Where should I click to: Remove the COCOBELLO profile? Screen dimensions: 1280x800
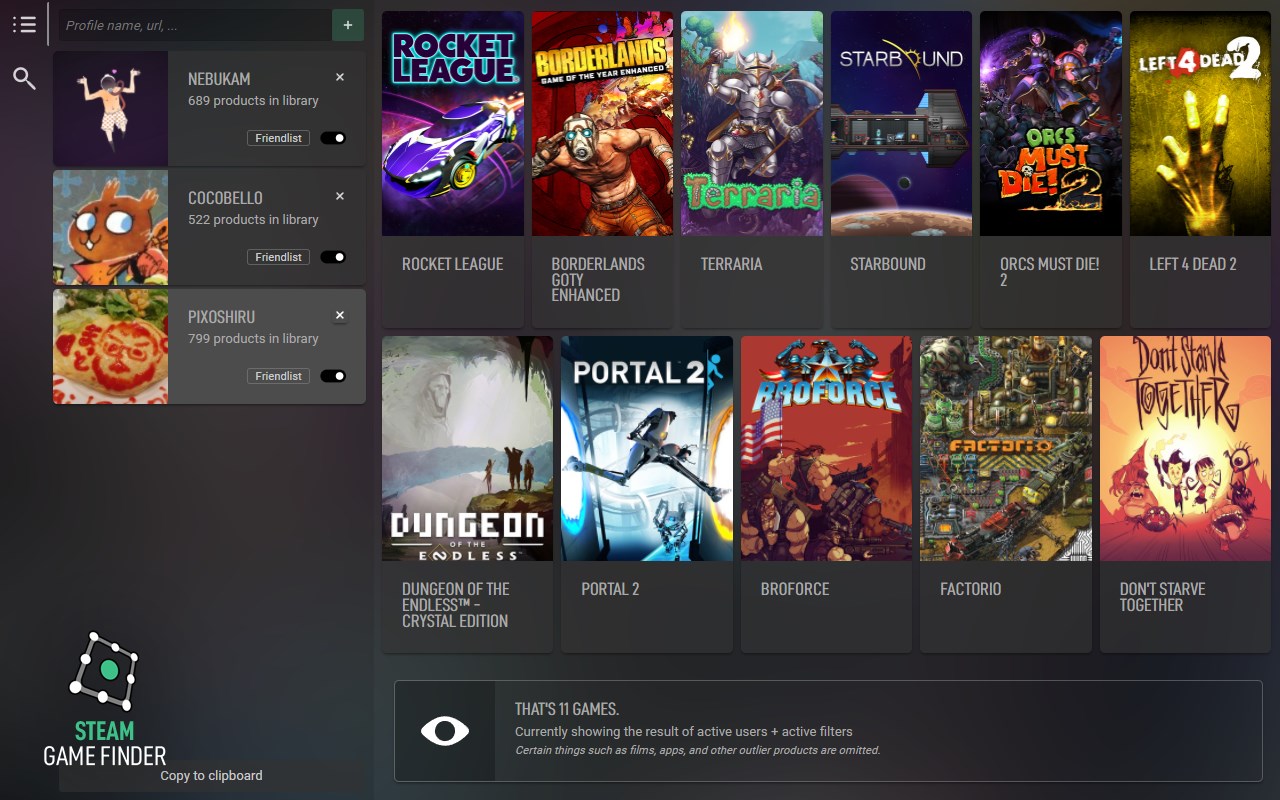click(340, 196)
